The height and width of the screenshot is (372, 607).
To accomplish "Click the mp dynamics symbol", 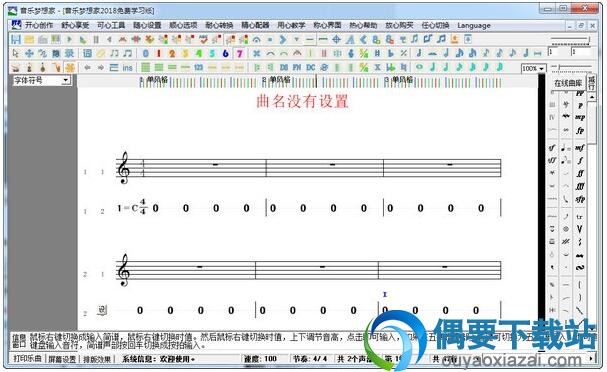I will [580, 117].
